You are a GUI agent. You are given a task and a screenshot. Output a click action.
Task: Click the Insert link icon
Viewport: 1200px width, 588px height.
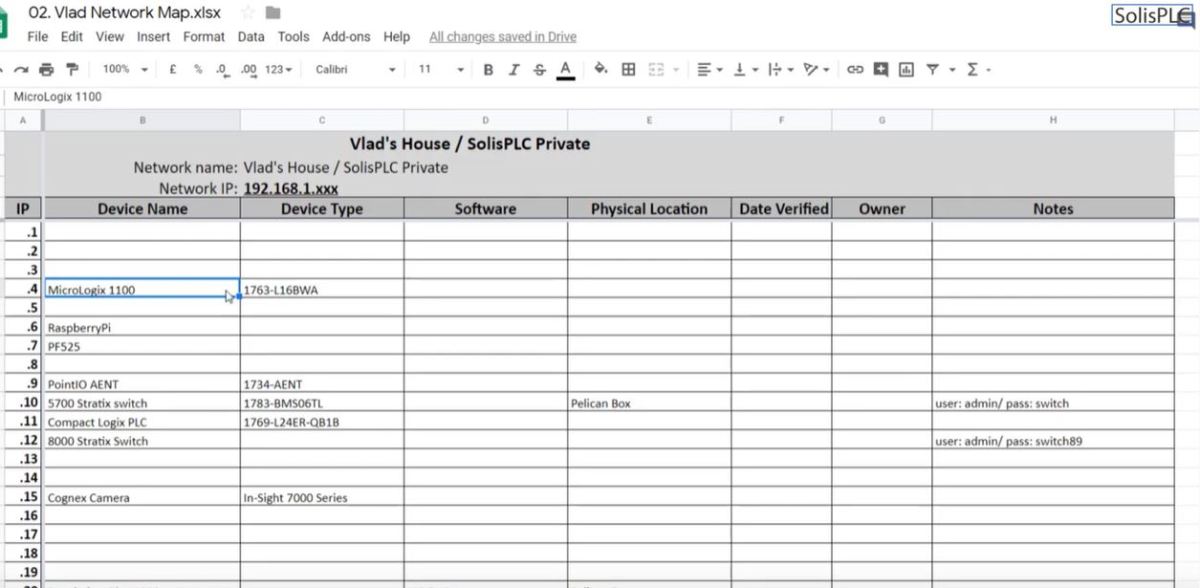click(855, 69)
